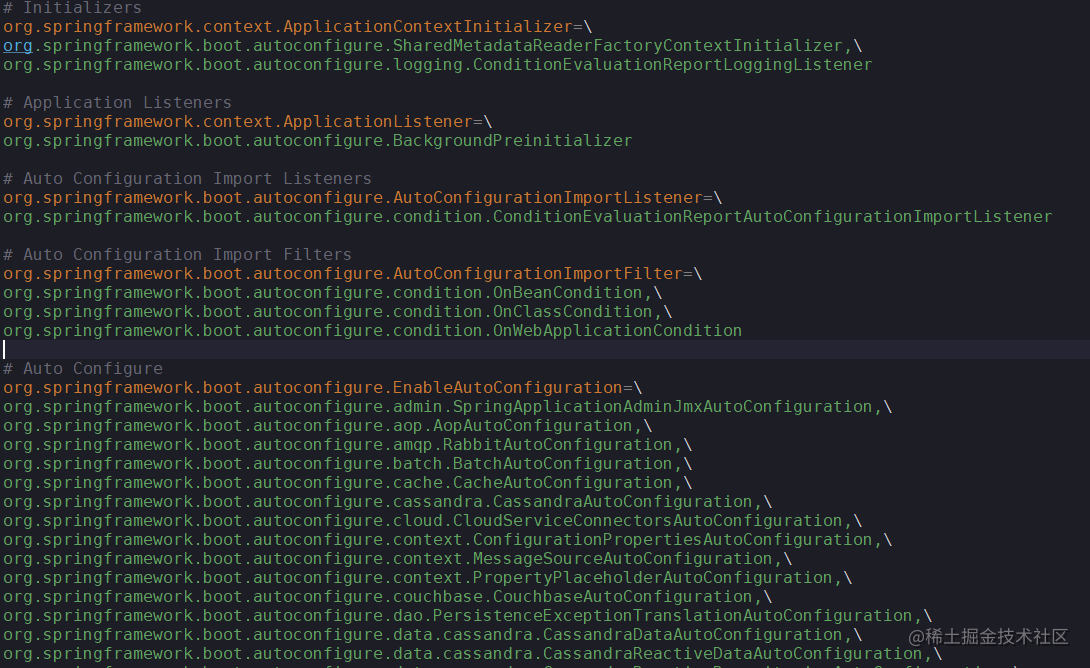Viewport: 1090px width, 668px height.
Task: Click the '# Auto Configure' comment
Action: 83,368
